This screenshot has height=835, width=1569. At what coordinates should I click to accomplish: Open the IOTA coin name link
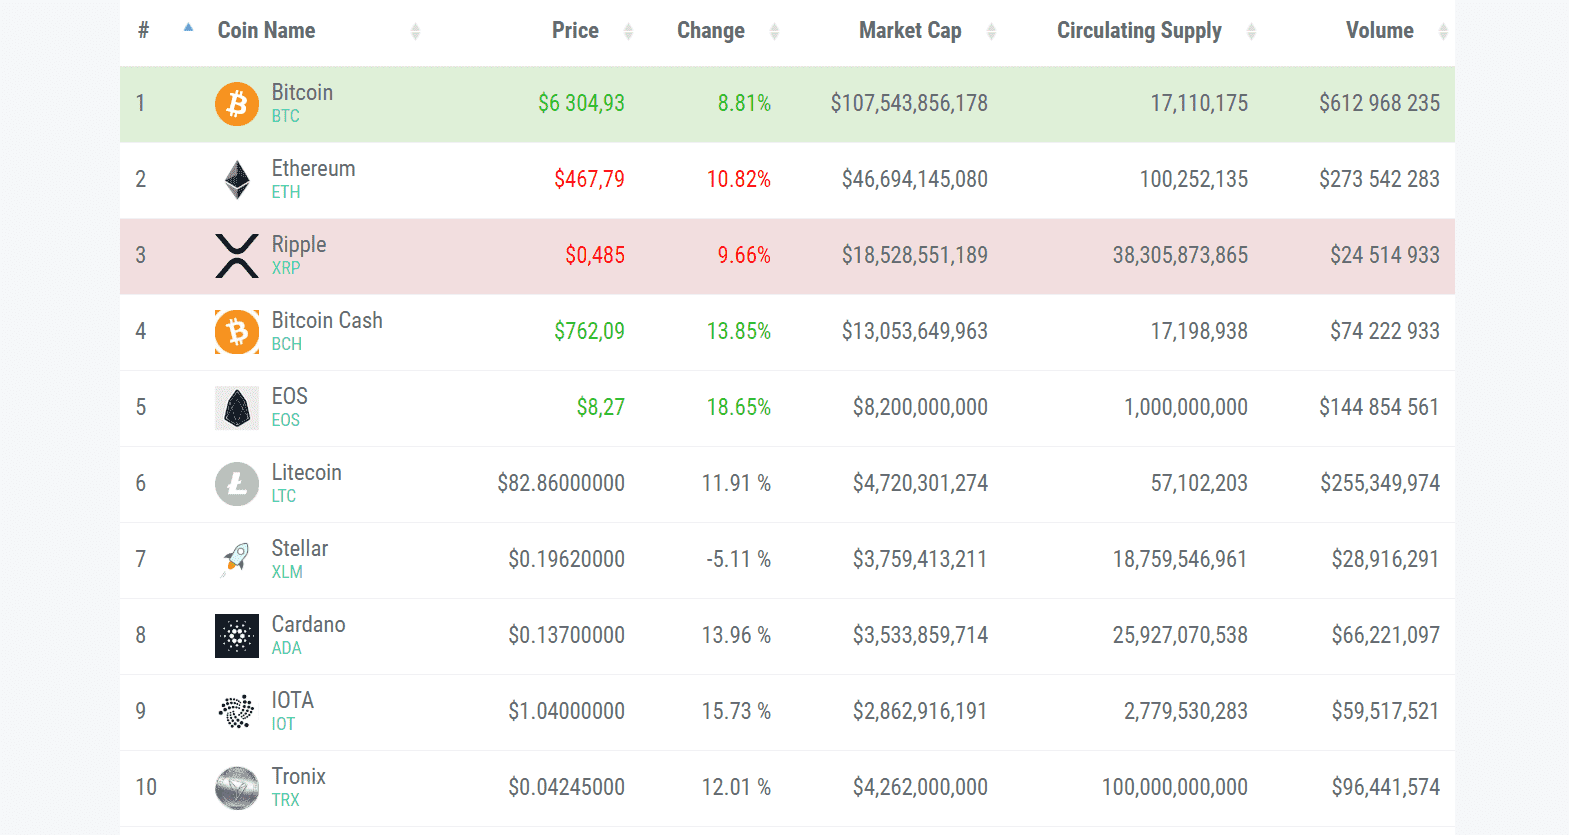[x=293, y=701]
